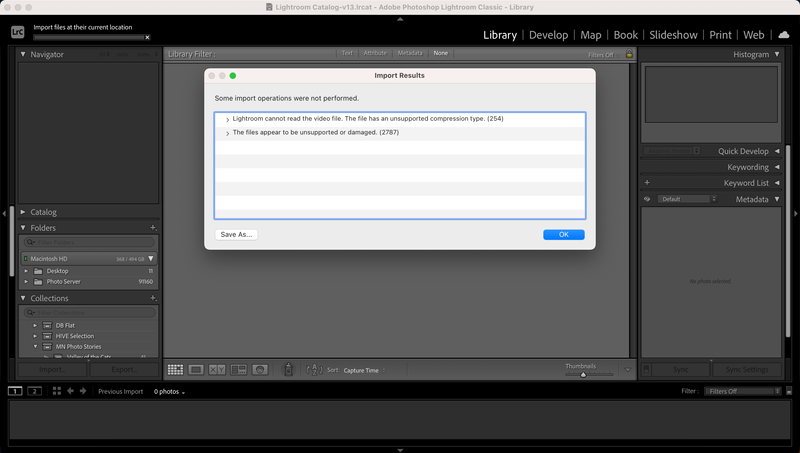
Task: Open filmstrip grid shortcut icon
Action: [57, 391]
